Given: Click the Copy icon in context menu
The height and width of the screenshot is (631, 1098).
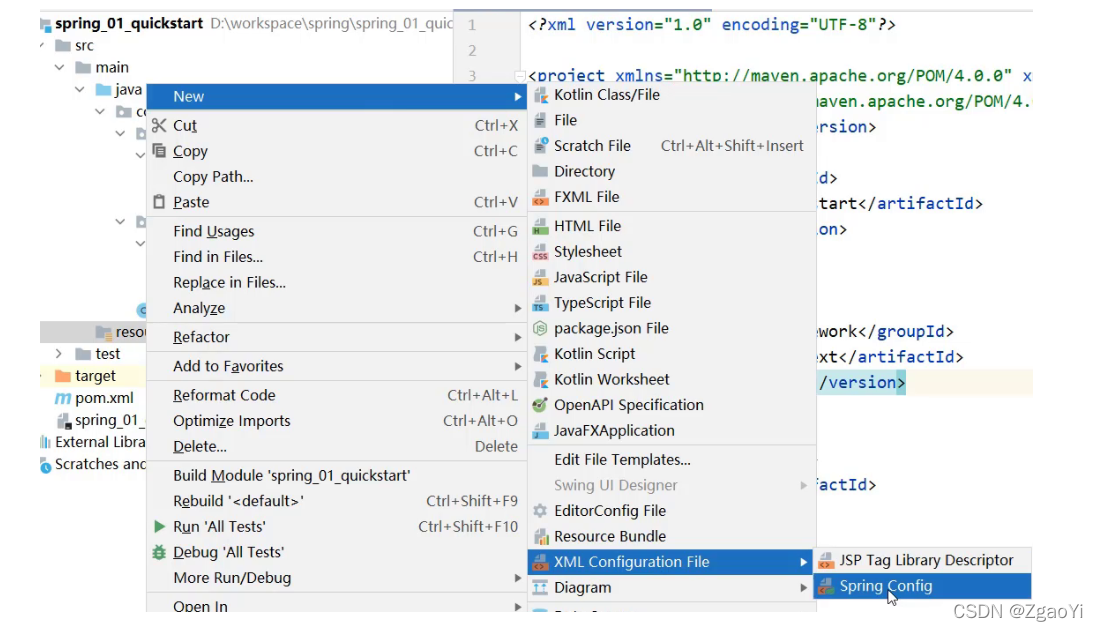Looking at the screenshot, I should 159,151.
